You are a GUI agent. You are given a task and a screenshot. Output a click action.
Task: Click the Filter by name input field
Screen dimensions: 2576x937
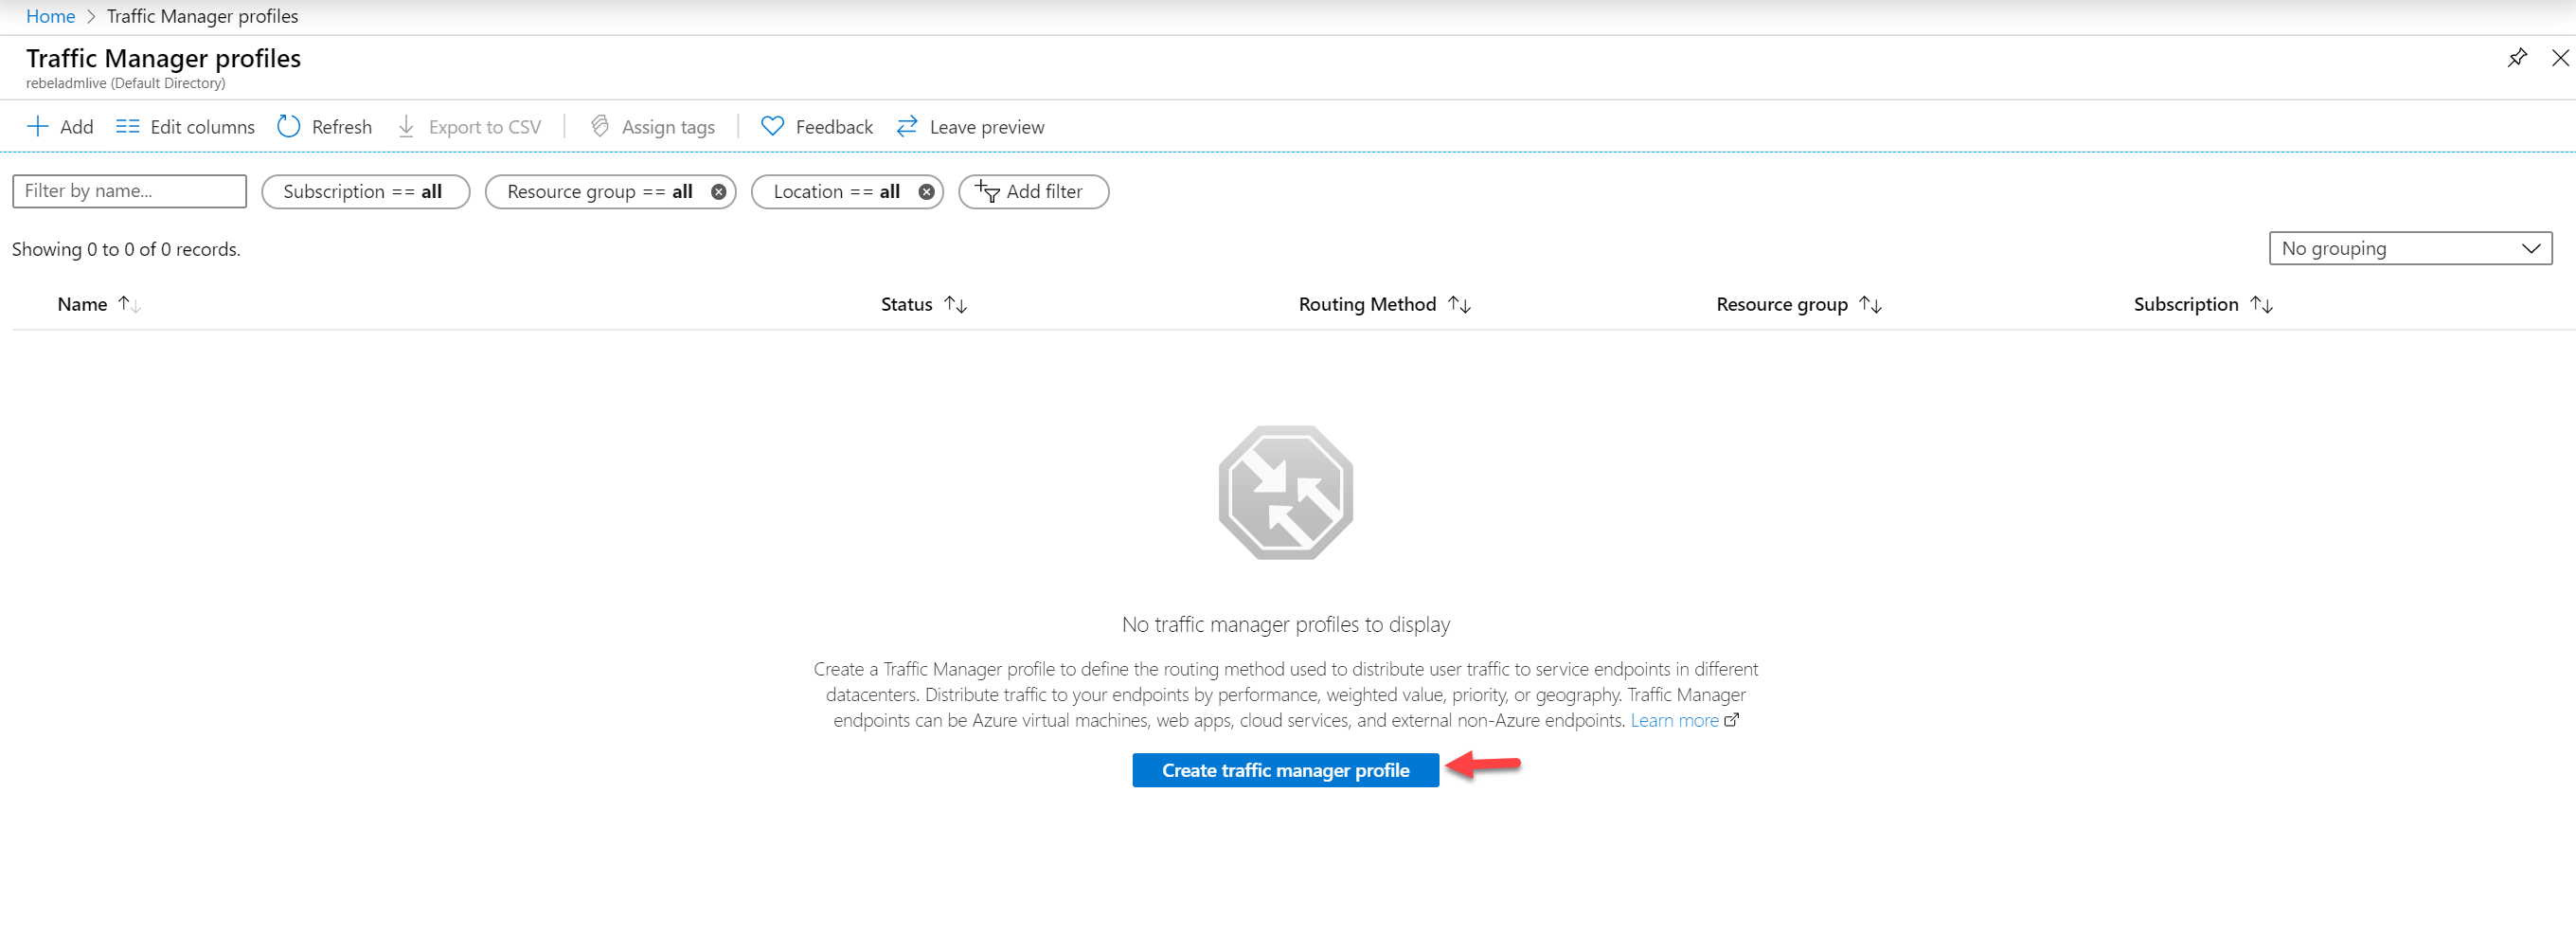point(129,191)
